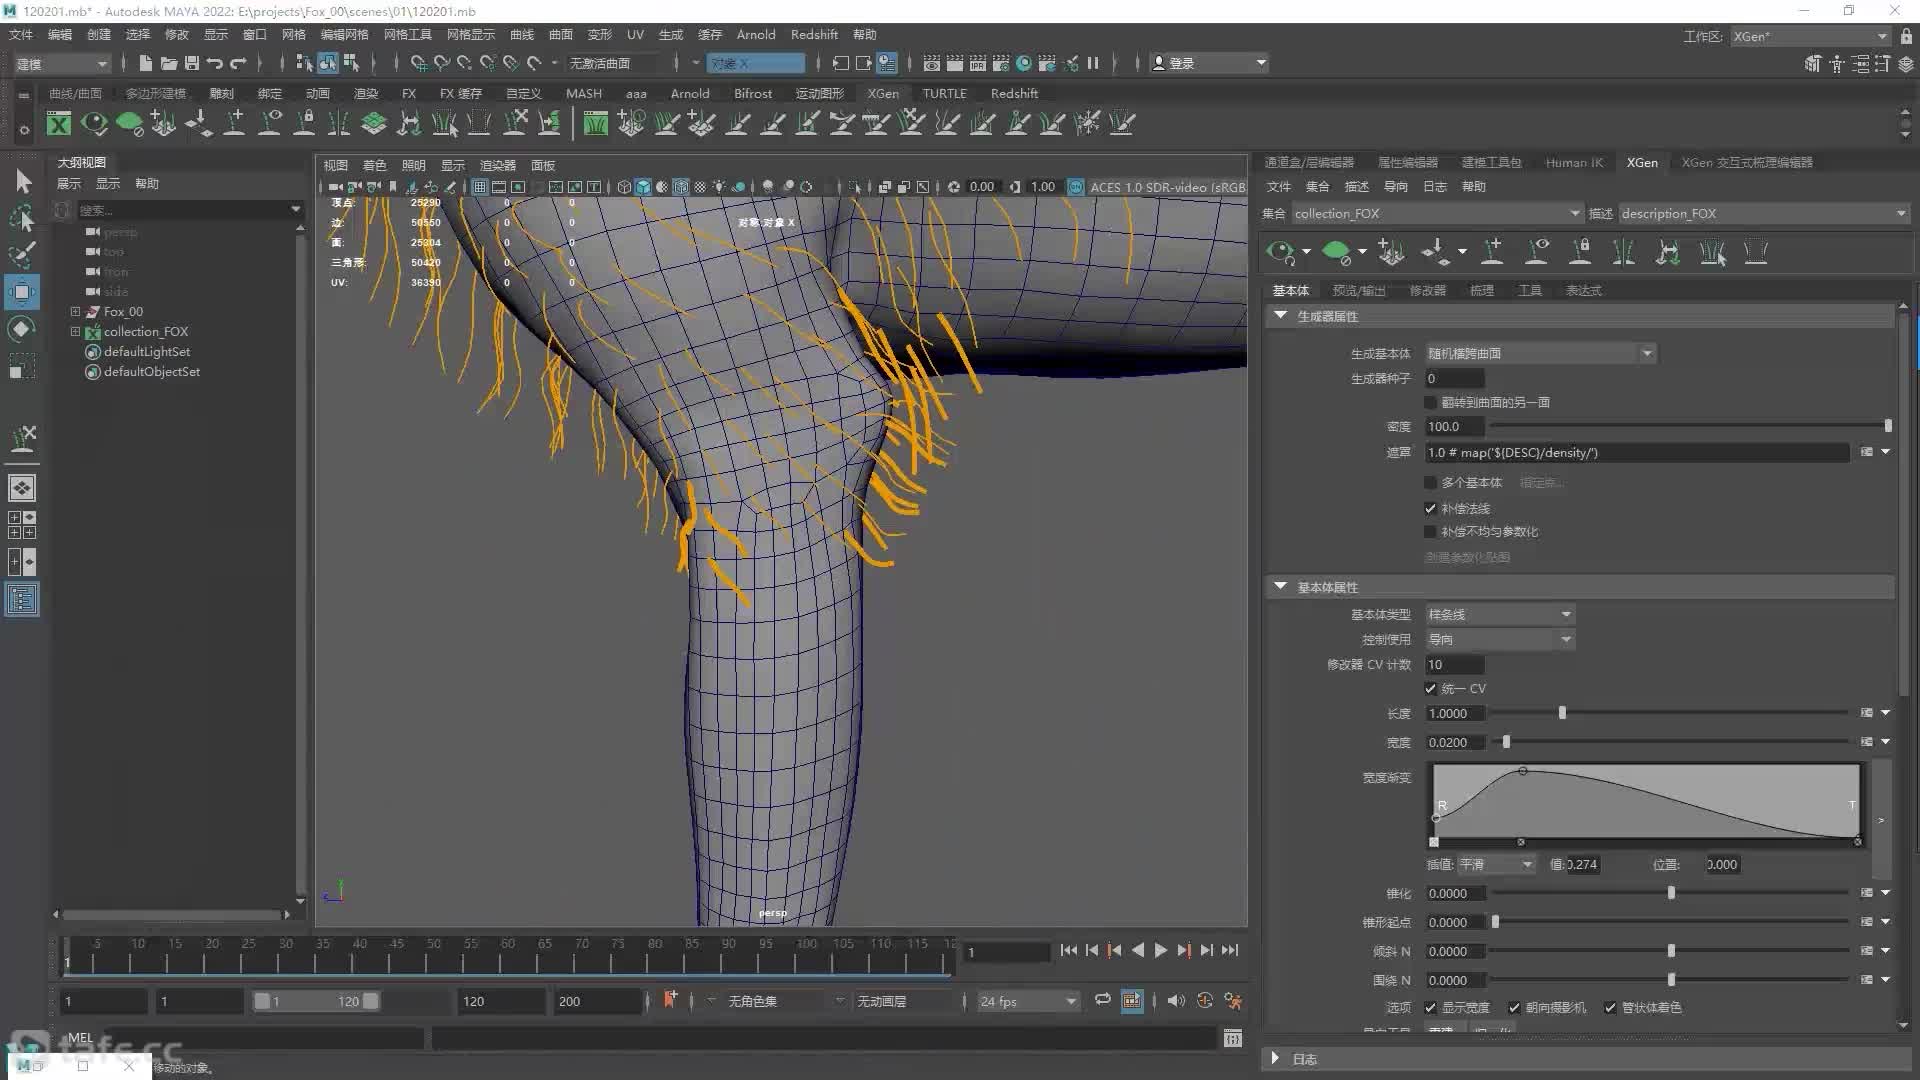
Task: Toggle the 管状体着色 option checkbox
Action: point(1610,1007)
